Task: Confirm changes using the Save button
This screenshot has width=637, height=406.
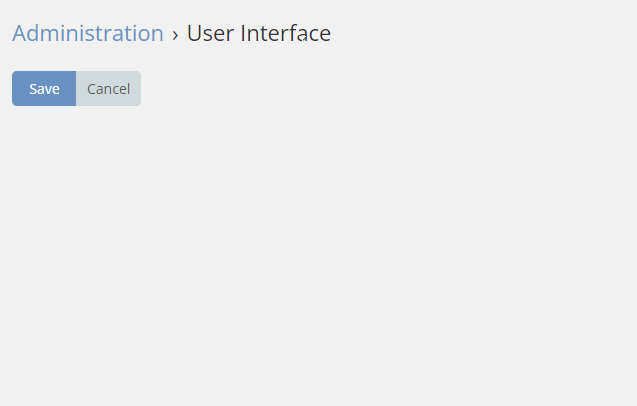Action: [x=44, y=88]
